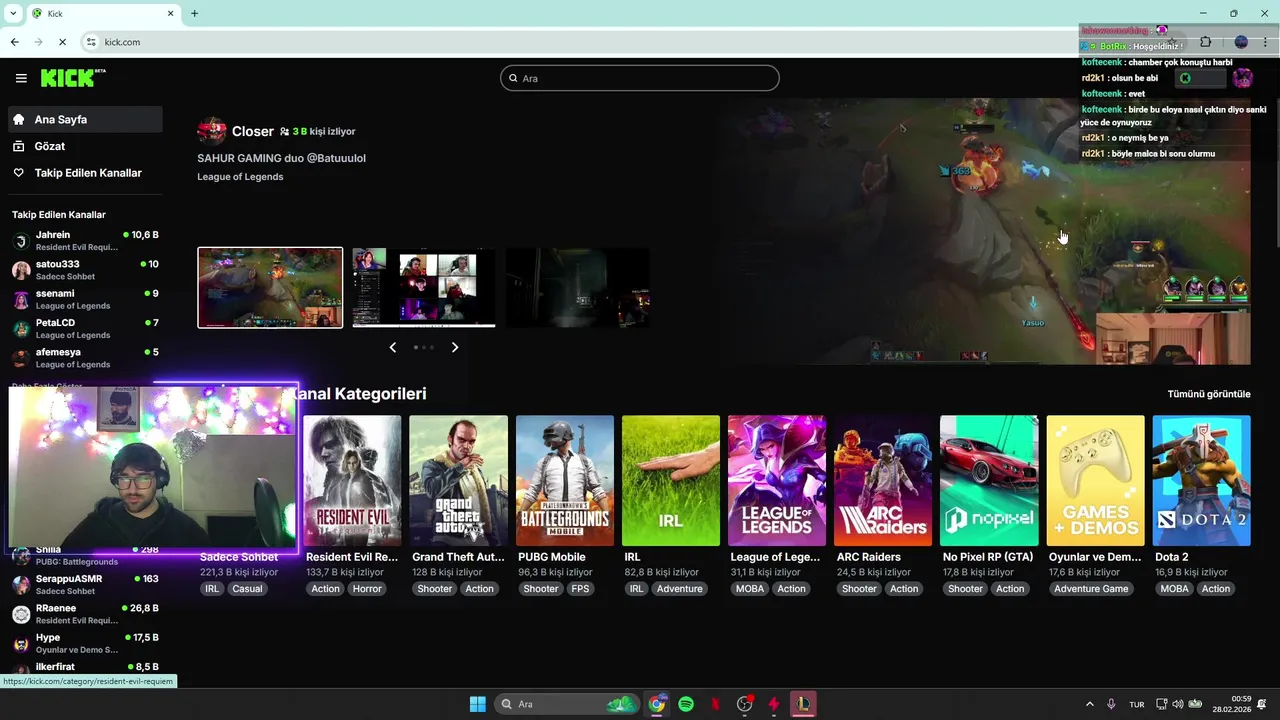Open the tab search dropdown chevron

(x=13, y=13)
